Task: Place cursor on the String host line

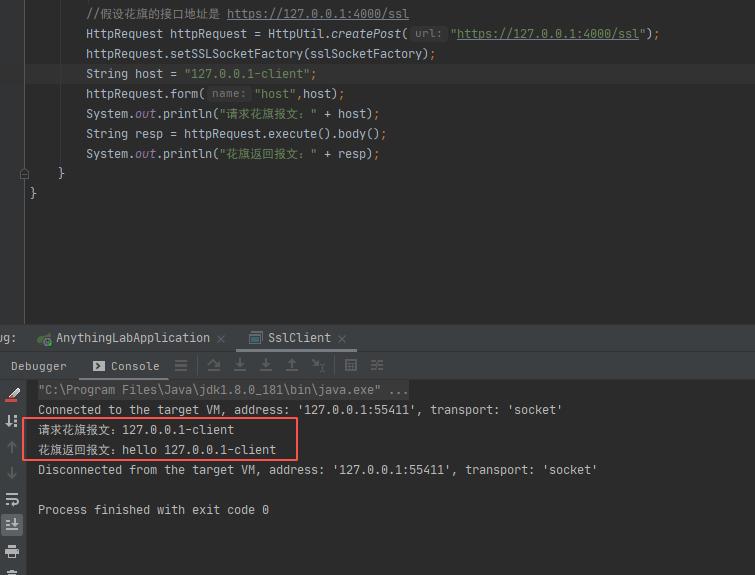Action: pos(201,74)
